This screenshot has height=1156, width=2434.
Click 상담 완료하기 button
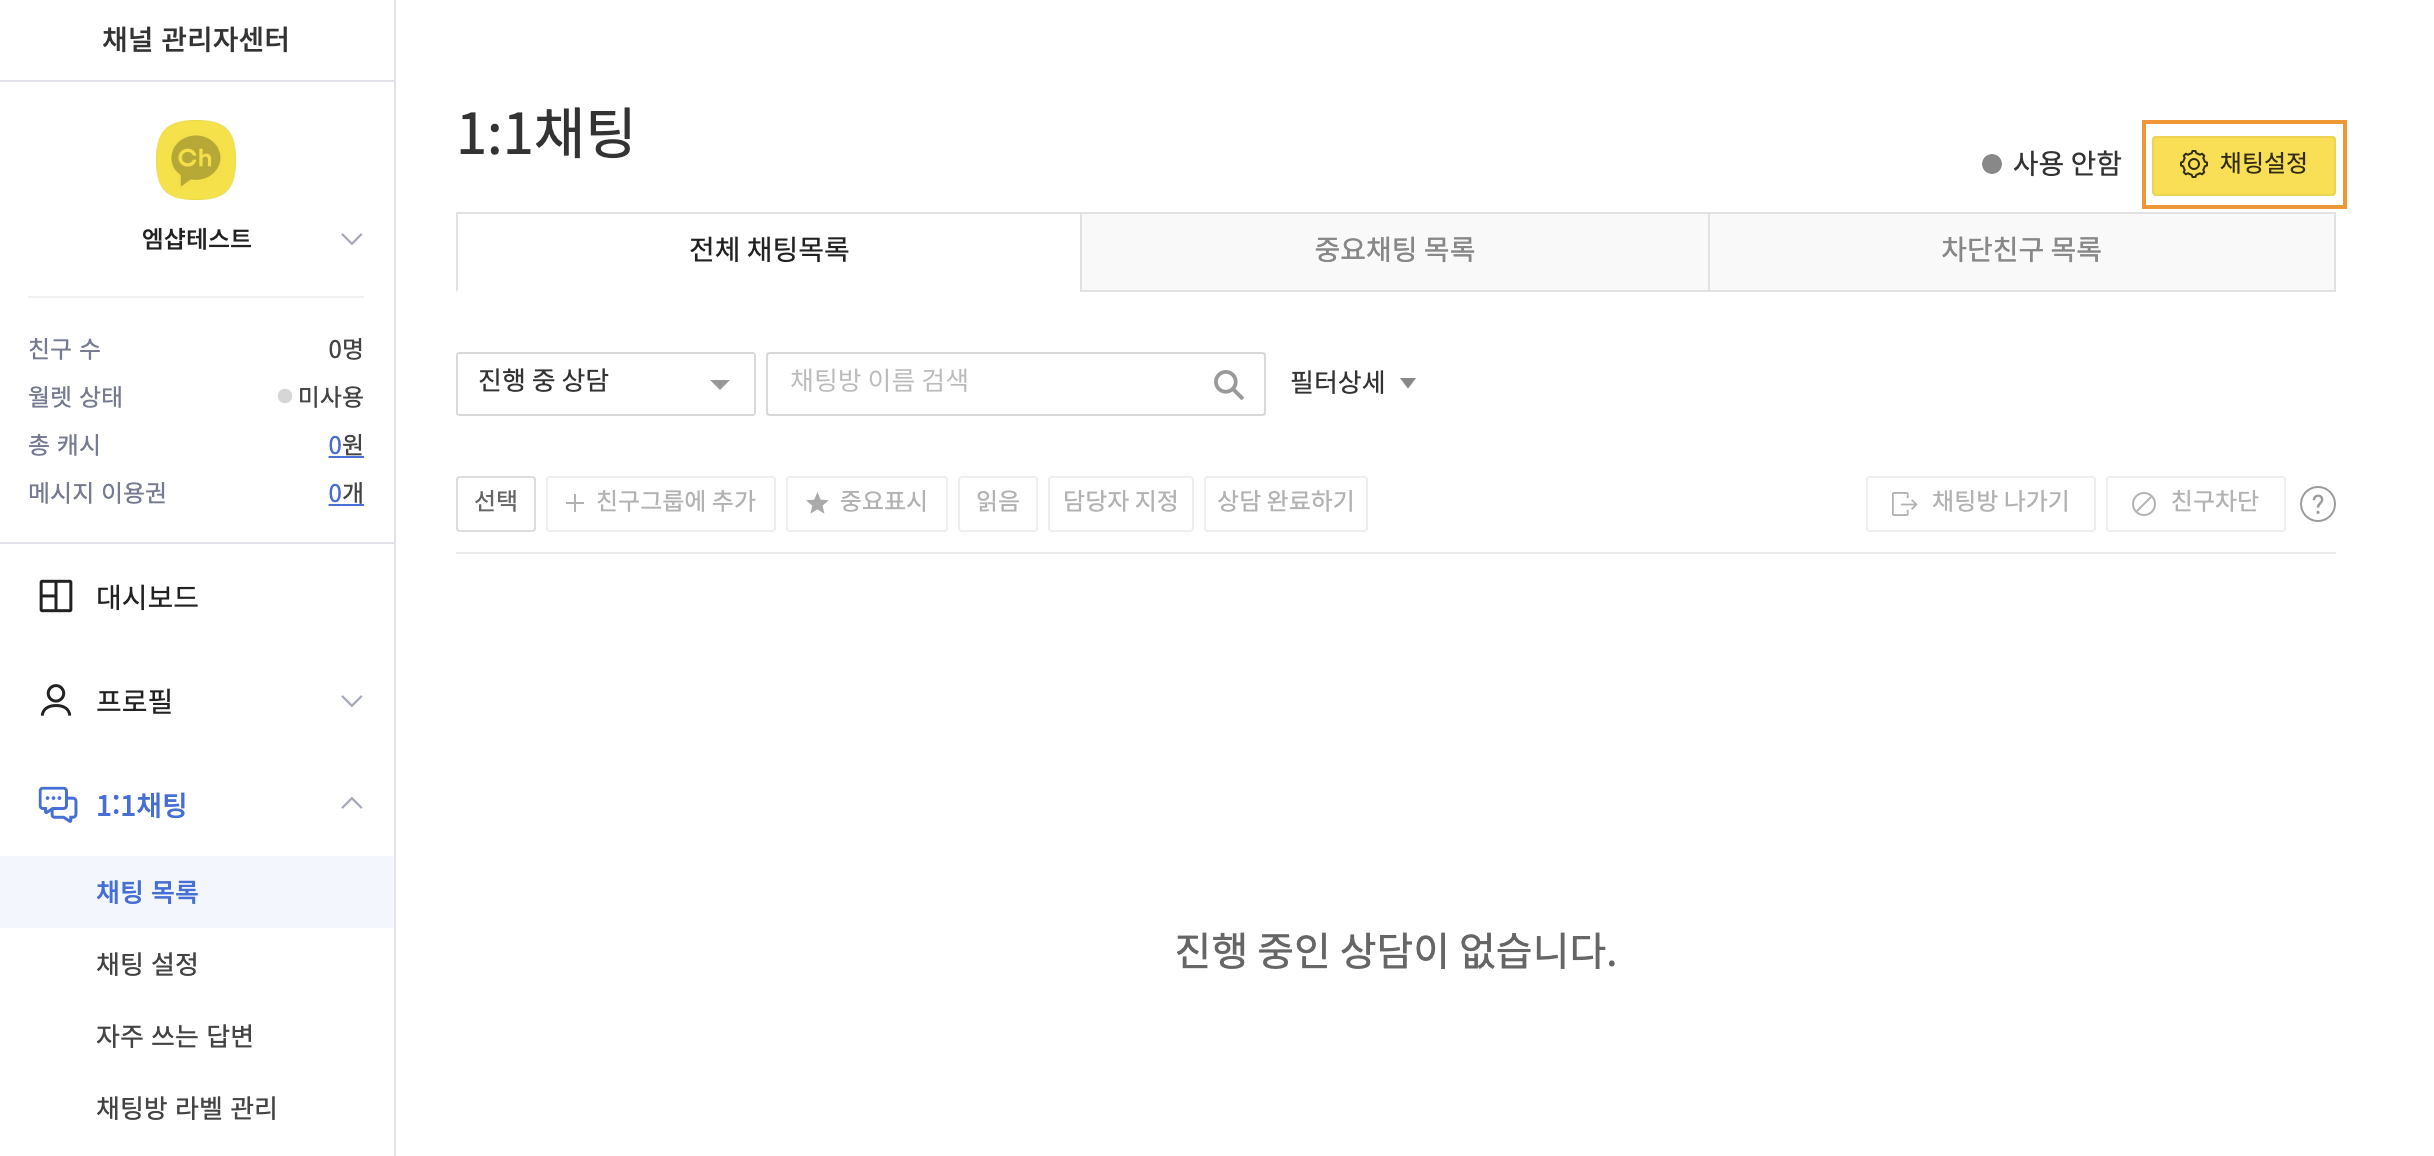click(x=1285, y=503)
